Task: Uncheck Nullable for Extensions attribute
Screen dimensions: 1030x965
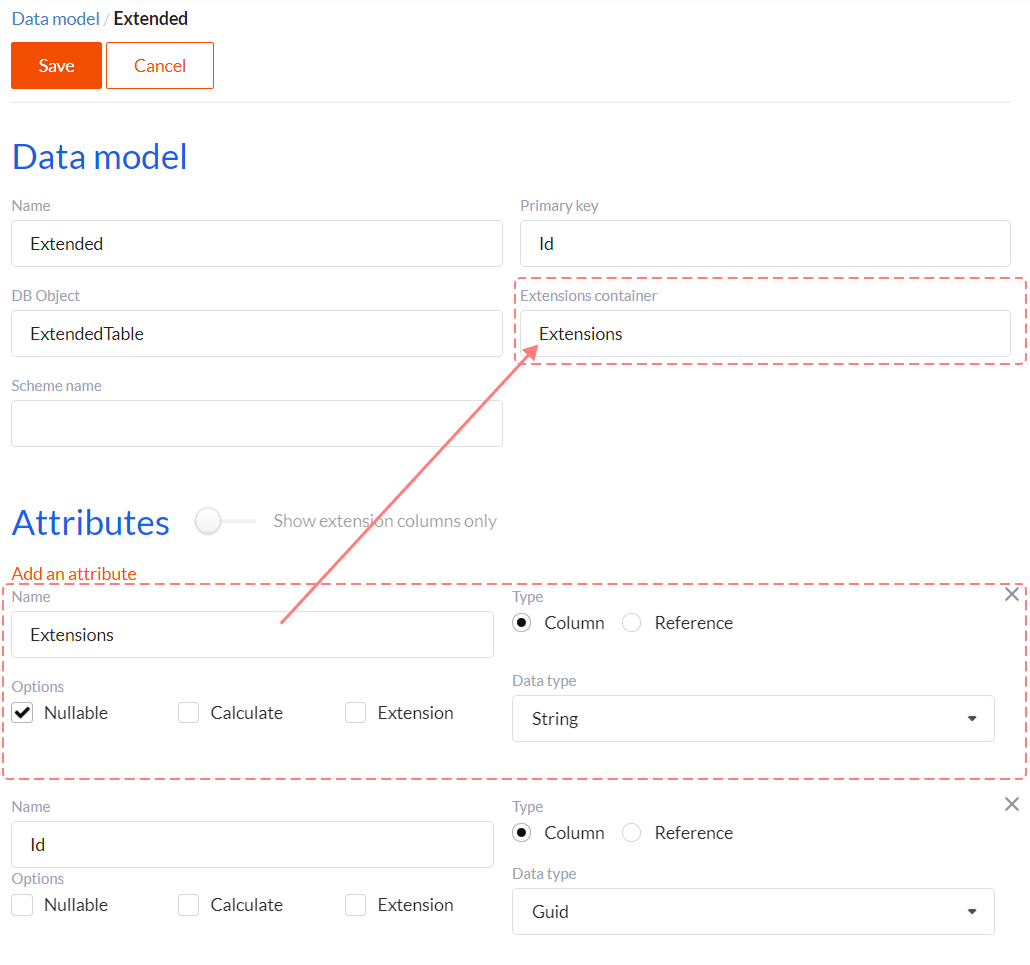Action: [22, 713]
